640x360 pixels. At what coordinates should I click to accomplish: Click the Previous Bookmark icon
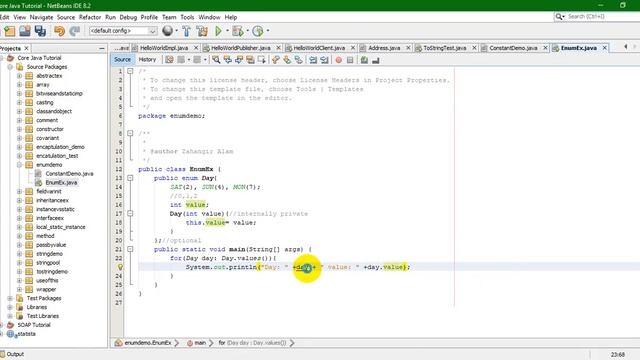click(276, 60)
